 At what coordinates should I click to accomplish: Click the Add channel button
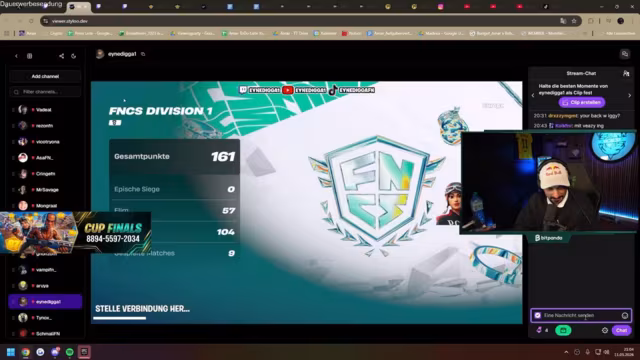[x=45, y=76]
